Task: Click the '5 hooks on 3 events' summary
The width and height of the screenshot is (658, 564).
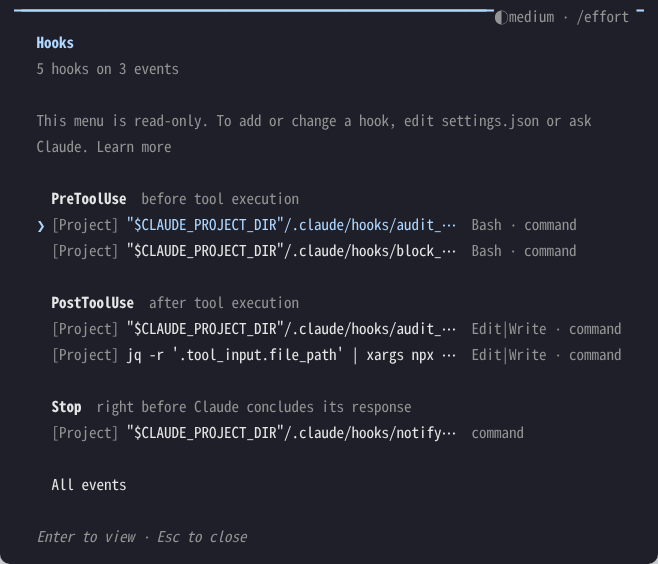Action: click(x=107, y=69)
